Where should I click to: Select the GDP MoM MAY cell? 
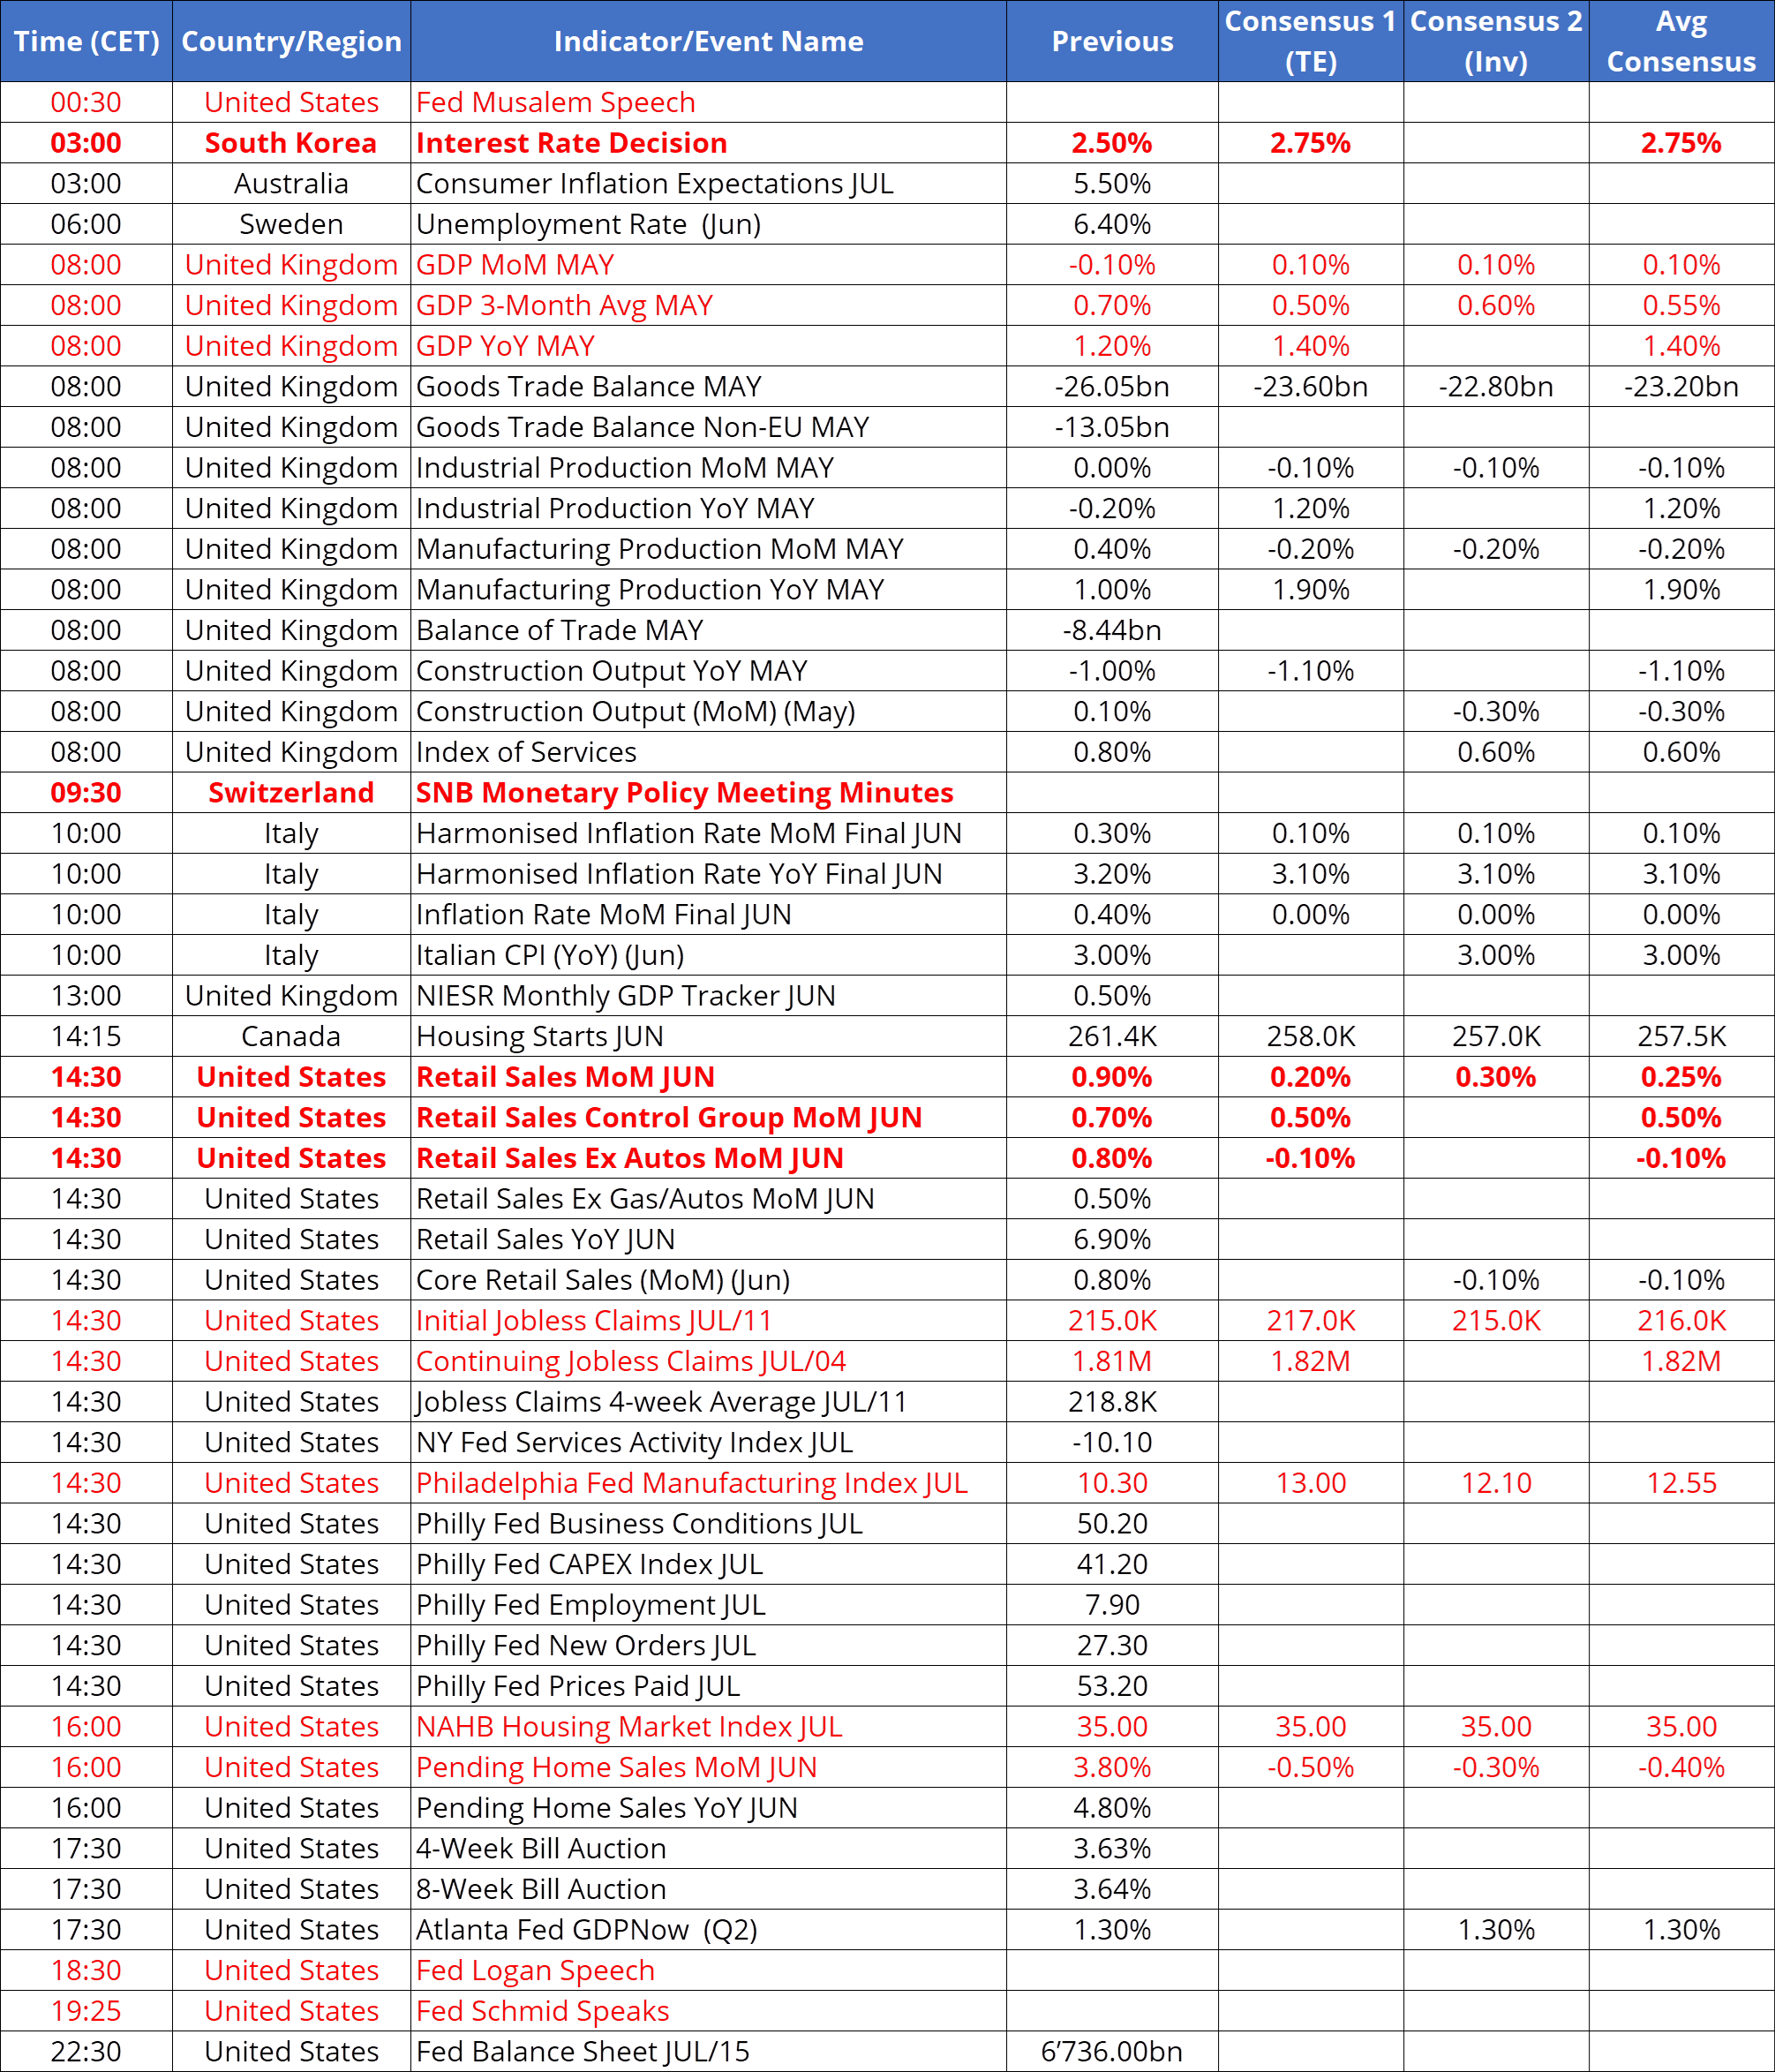[708, 265]
